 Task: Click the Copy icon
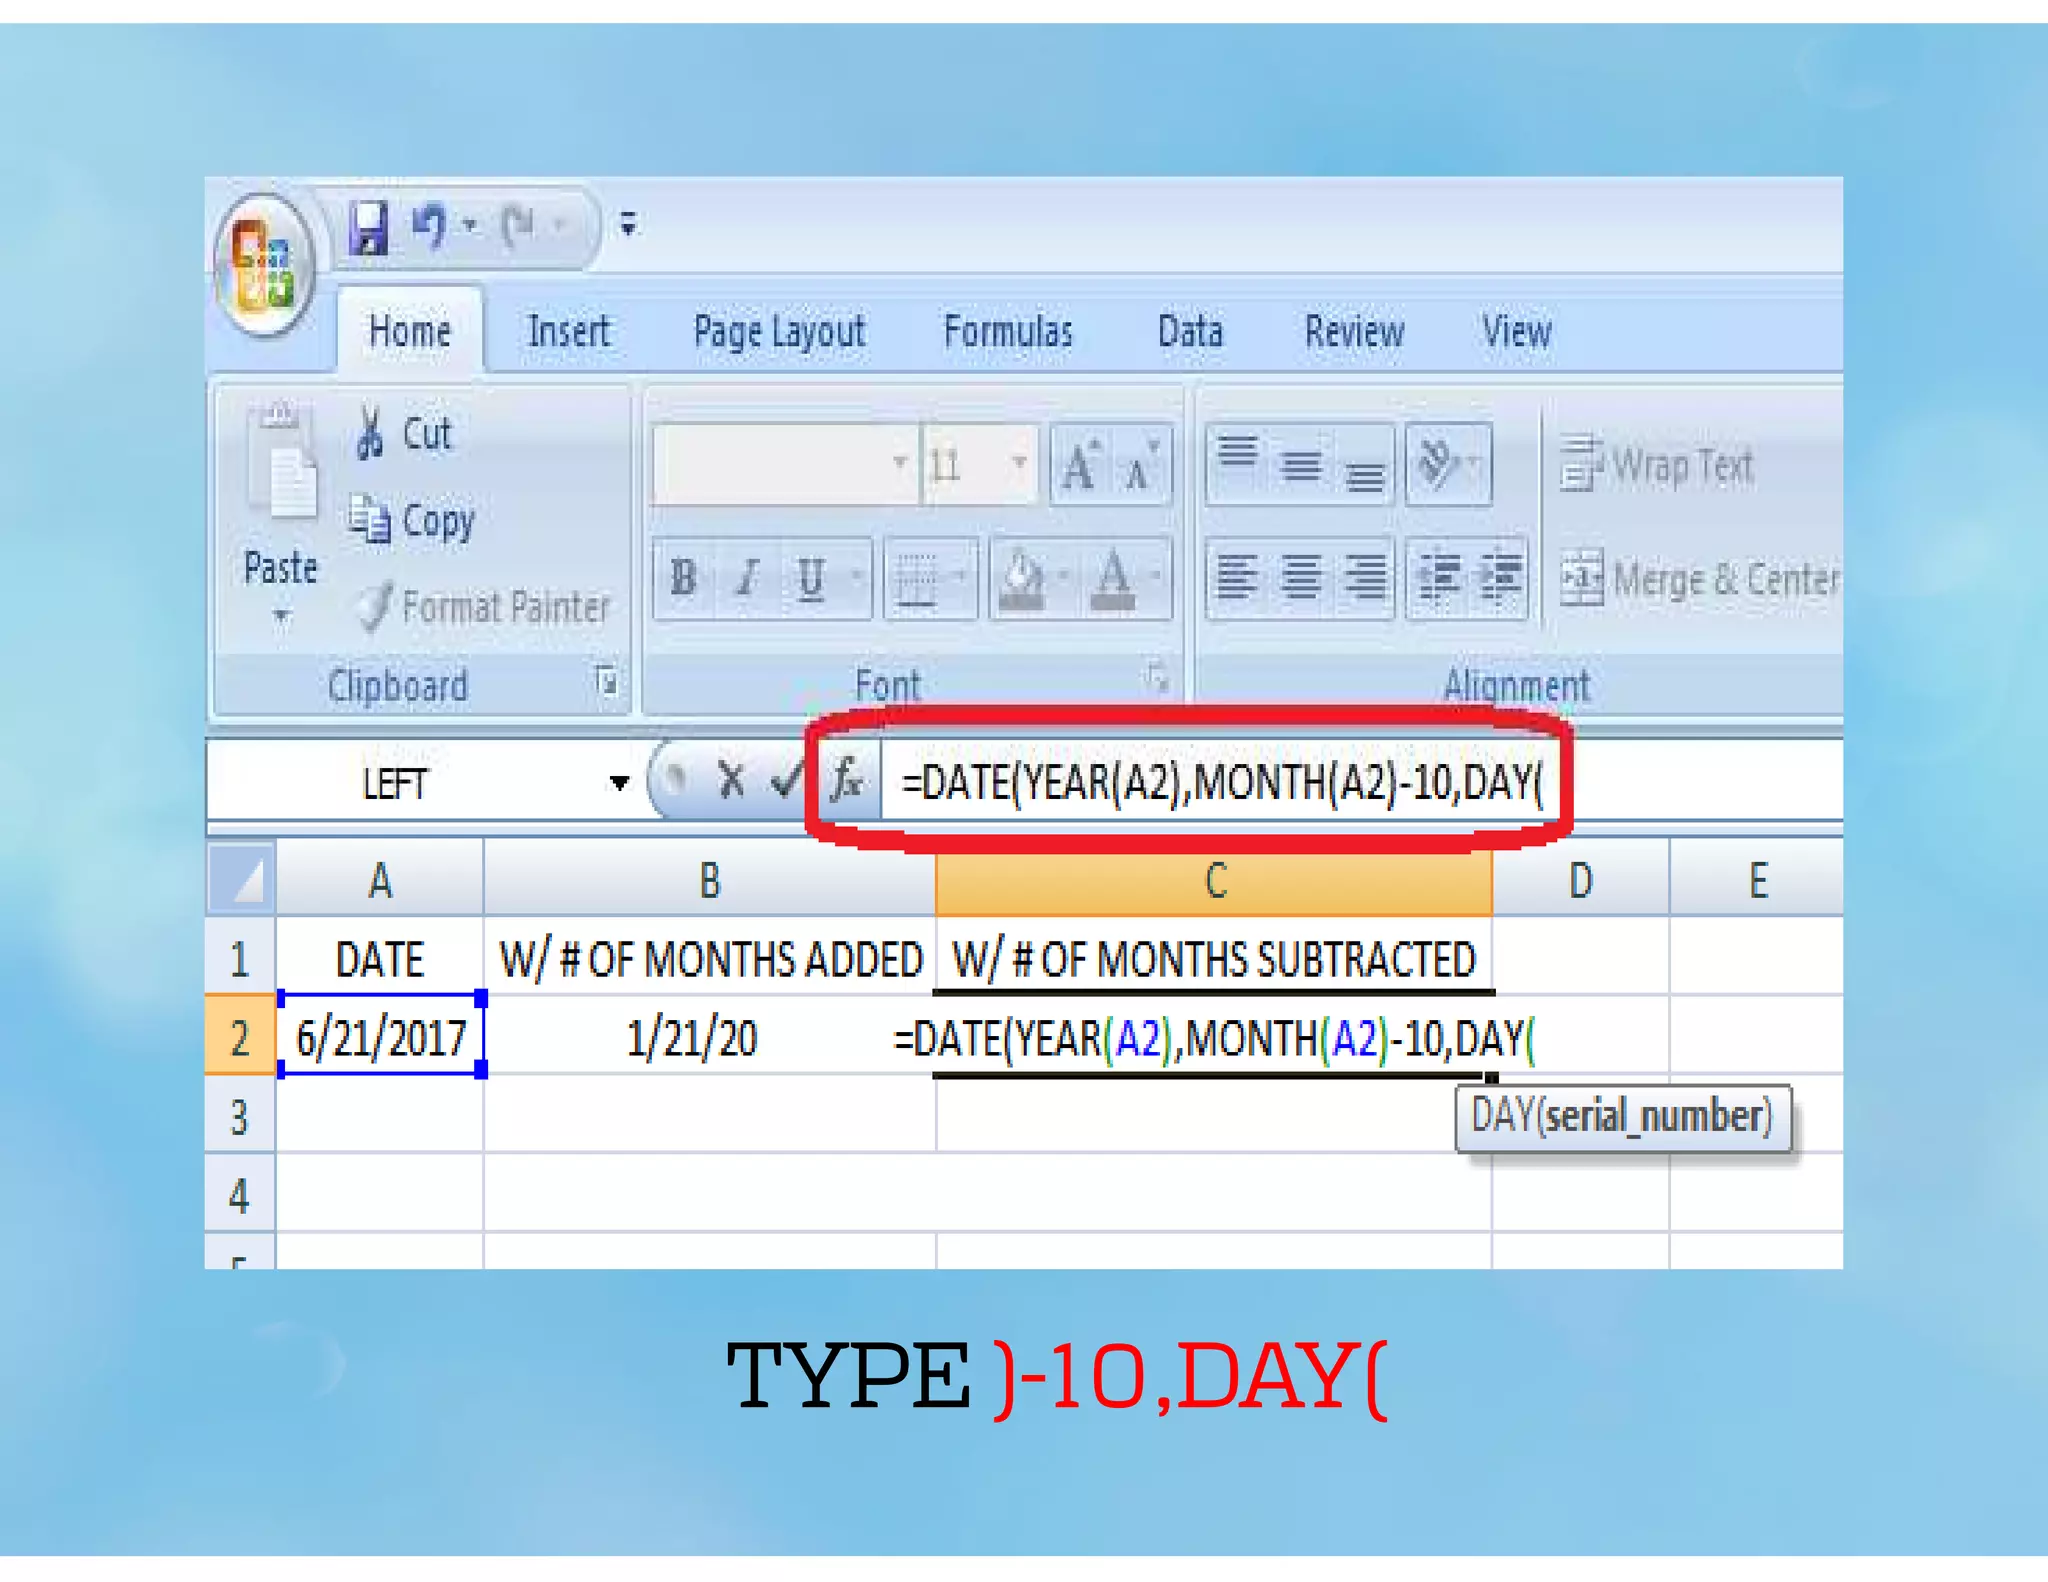pyautogui.click(x=370, y=520)
